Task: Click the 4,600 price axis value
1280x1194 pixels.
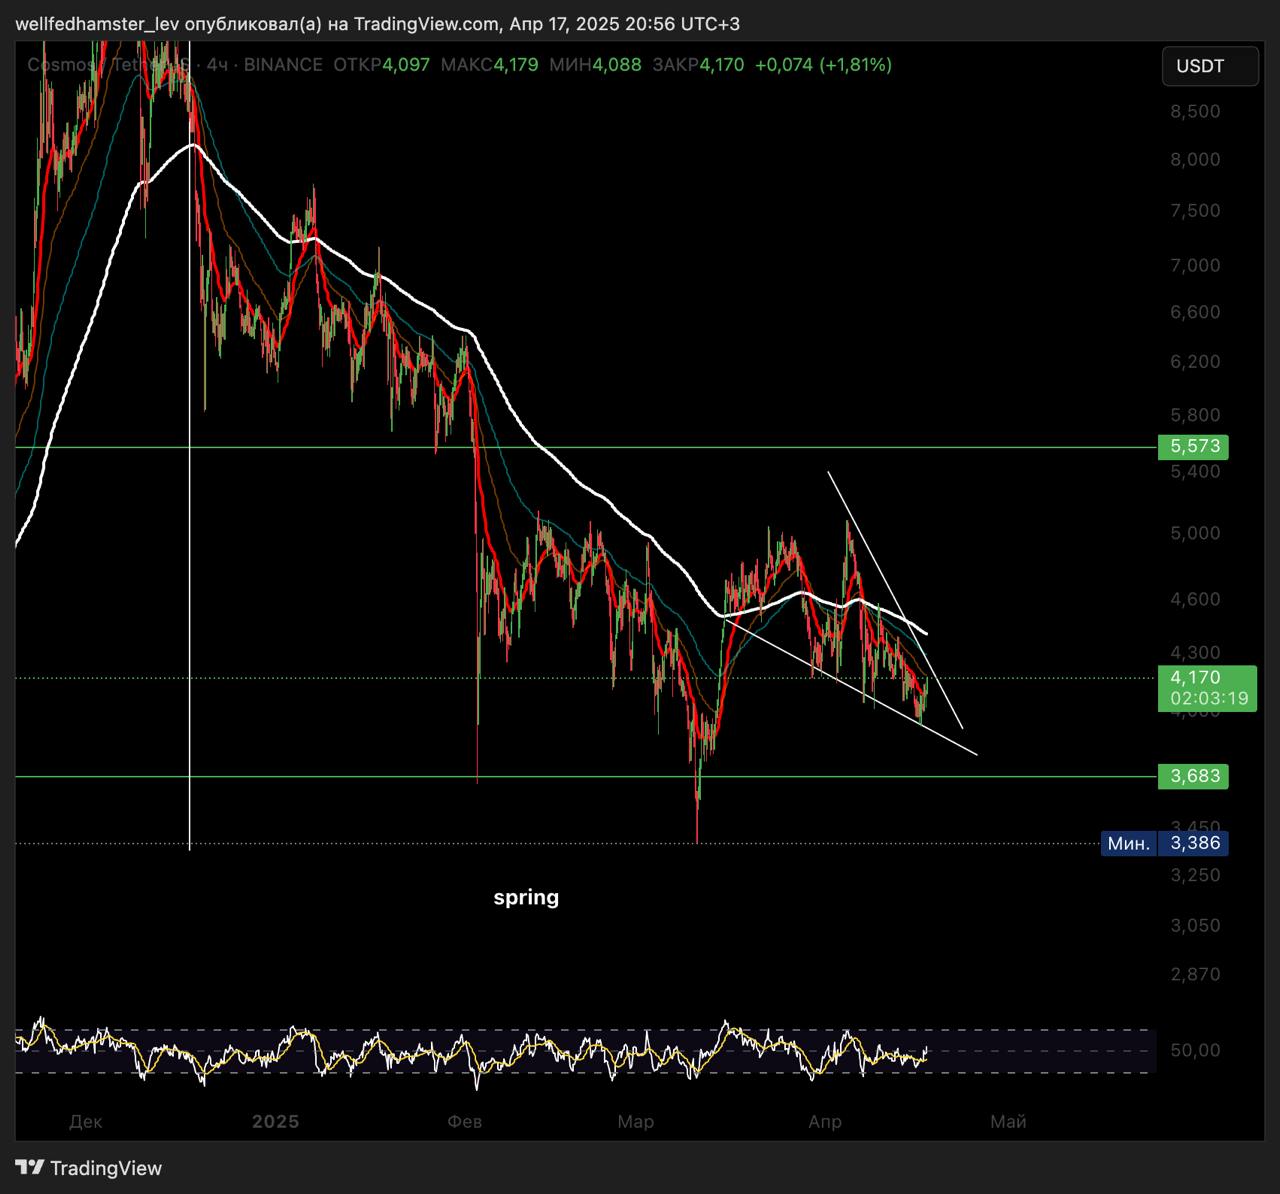Action: coord(1195,599)
